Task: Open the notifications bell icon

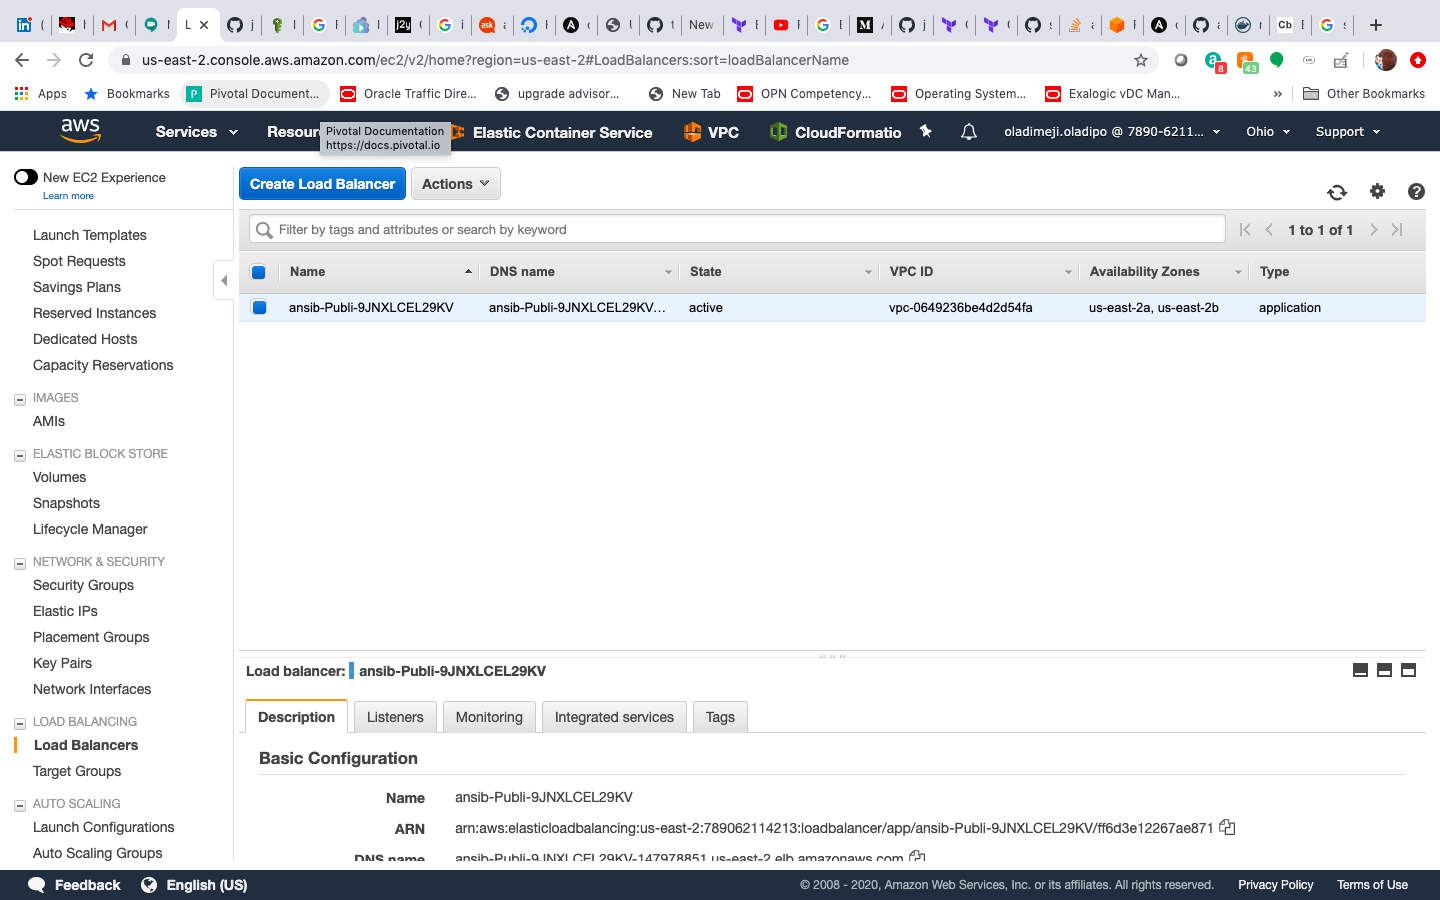Action: point(968,132)
